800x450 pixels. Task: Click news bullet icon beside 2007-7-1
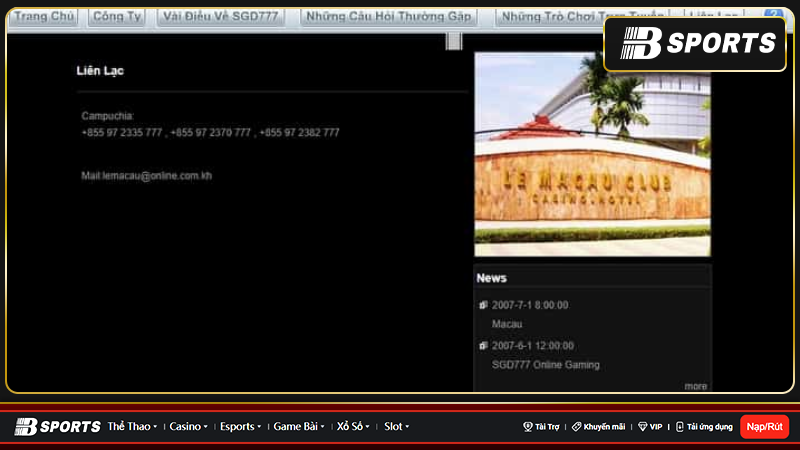pos(483,305)
